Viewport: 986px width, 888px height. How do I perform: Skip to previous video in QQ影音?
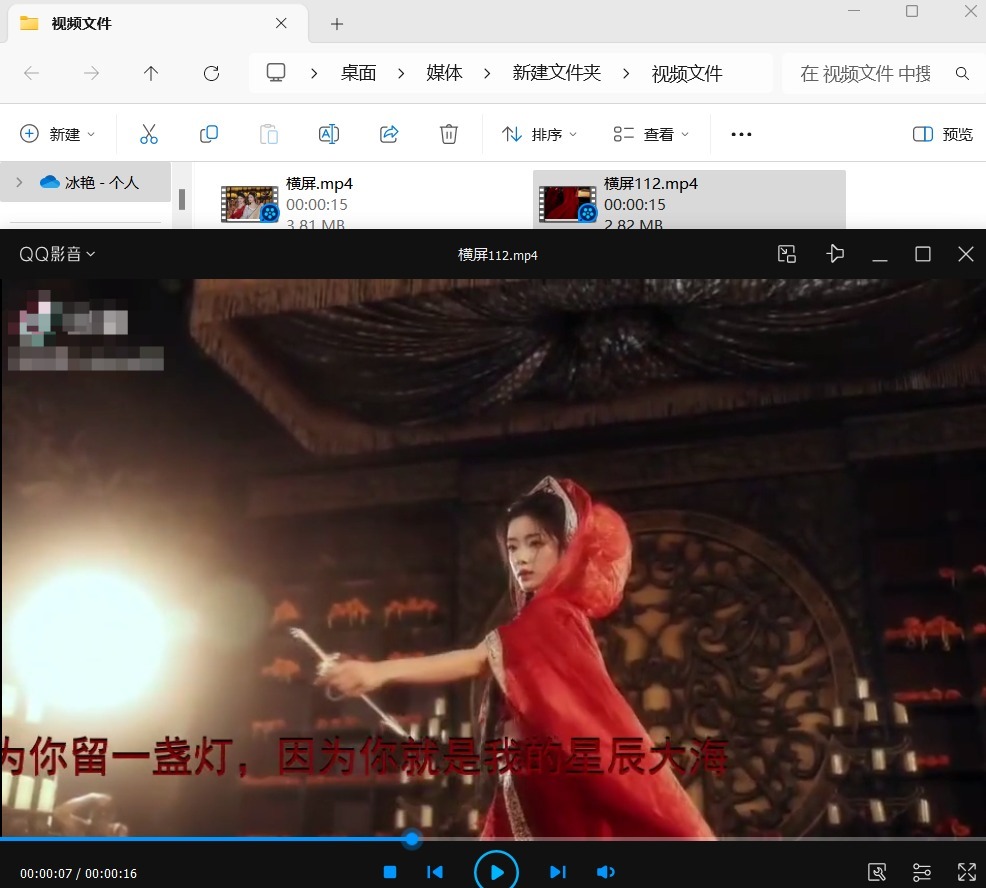pos(435,872)
